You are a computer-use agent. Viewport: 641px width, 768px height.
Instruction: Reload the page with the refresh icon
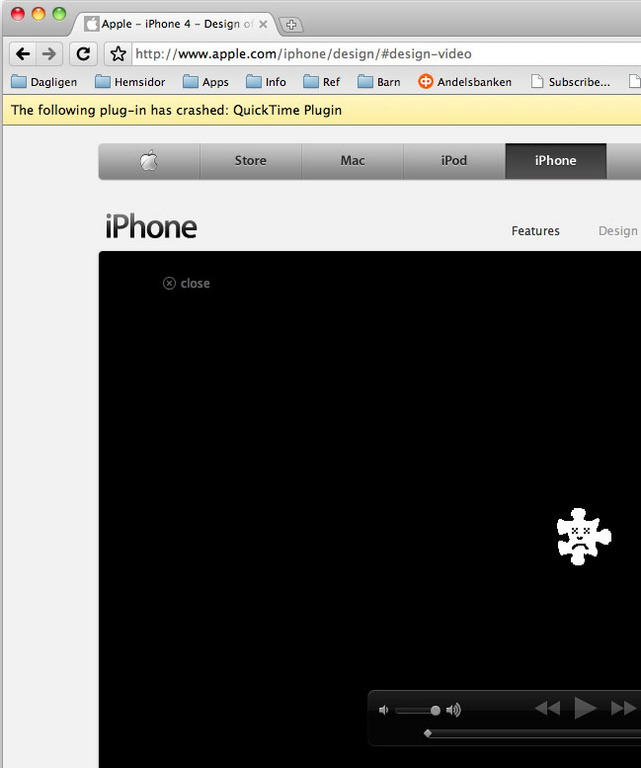coord(84,54)
